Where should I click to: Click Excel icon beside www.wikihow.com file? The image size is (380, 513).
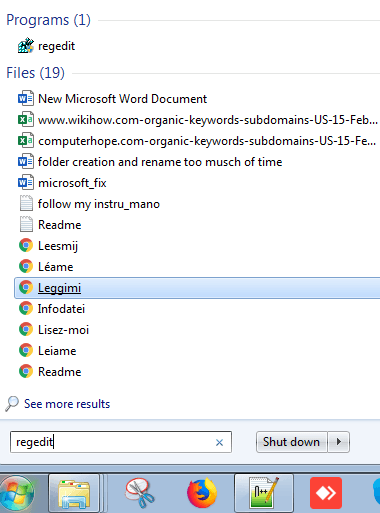(x=26, y=120)
